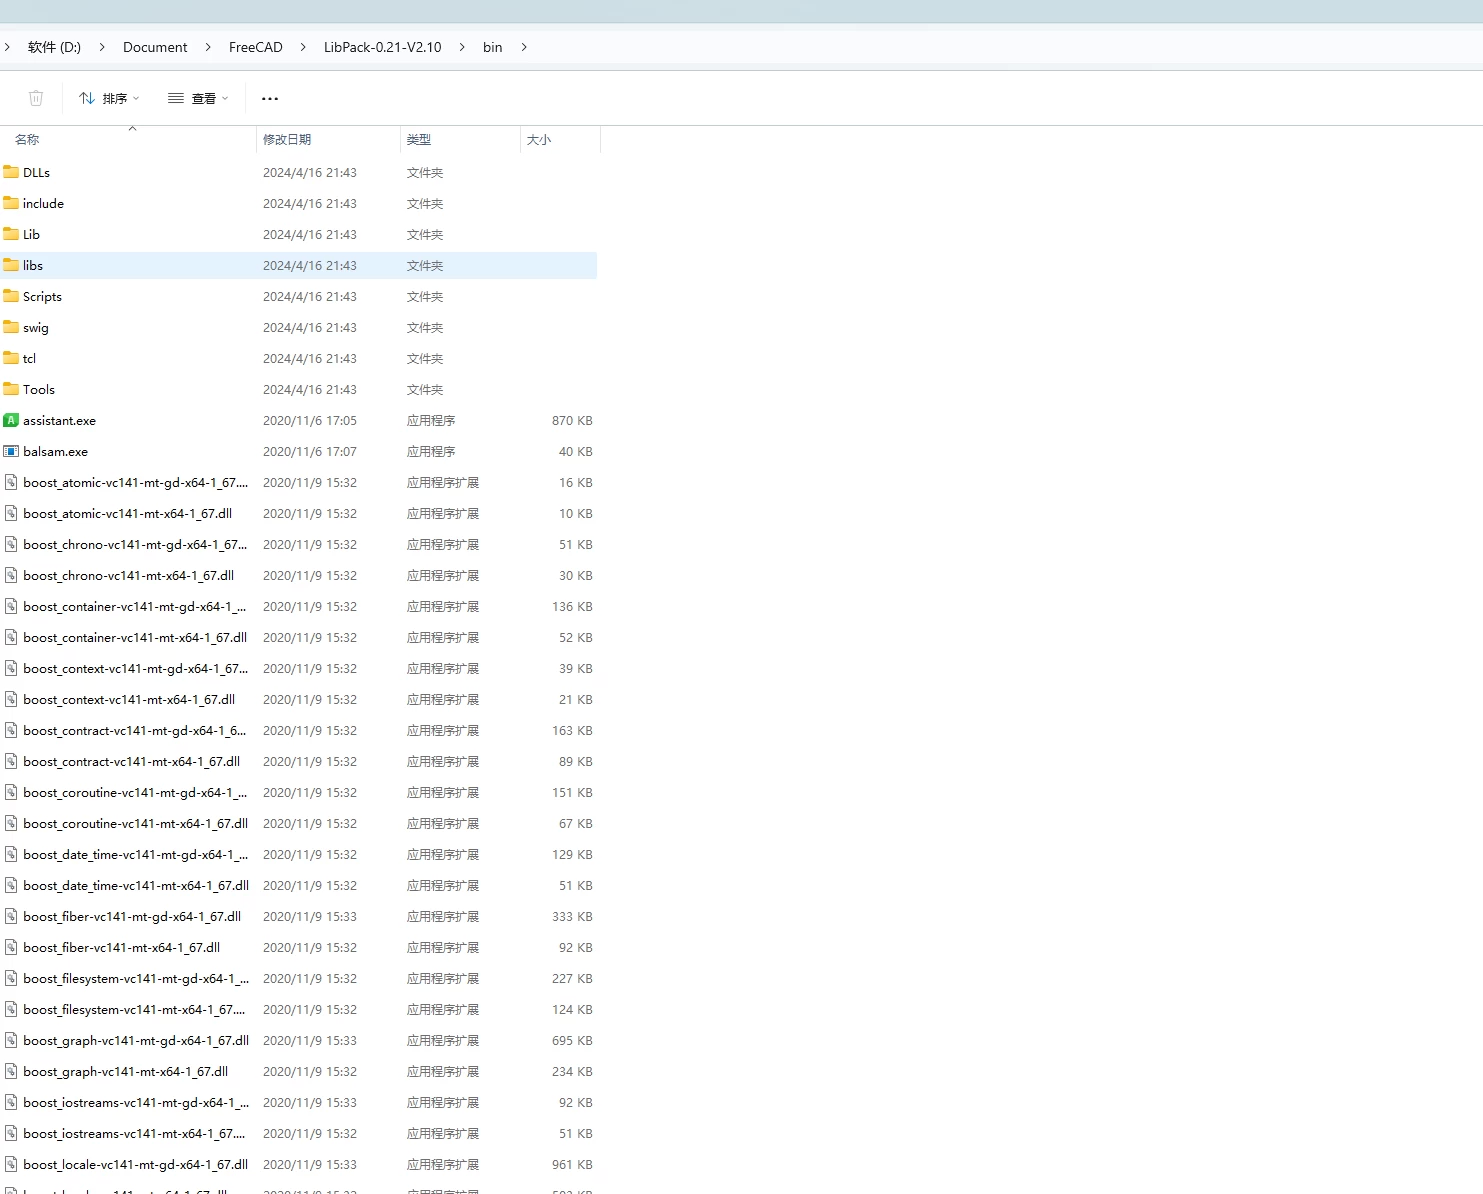Image resolution: width=1483 pixels, height=1194 pixels.
Task: Sort by 大小 size column header
Action: point(539,140)
